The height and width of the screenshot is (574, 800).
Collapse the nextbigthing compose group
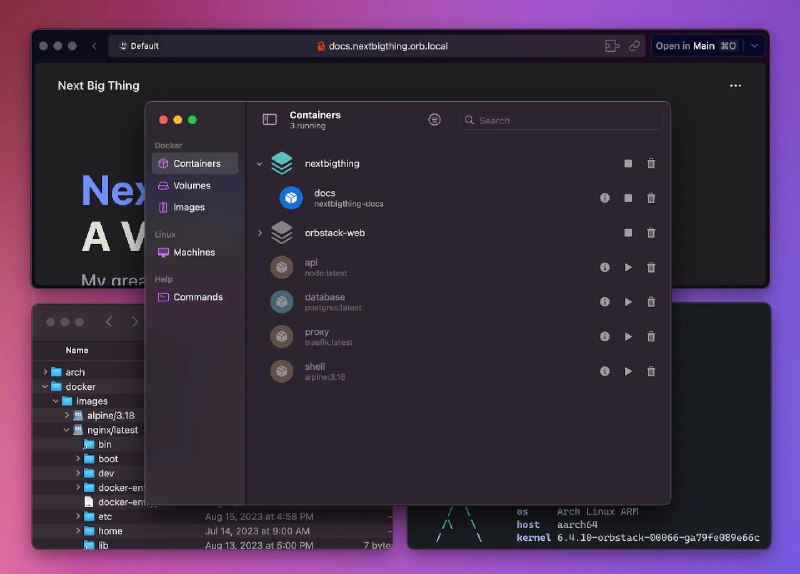259,164
